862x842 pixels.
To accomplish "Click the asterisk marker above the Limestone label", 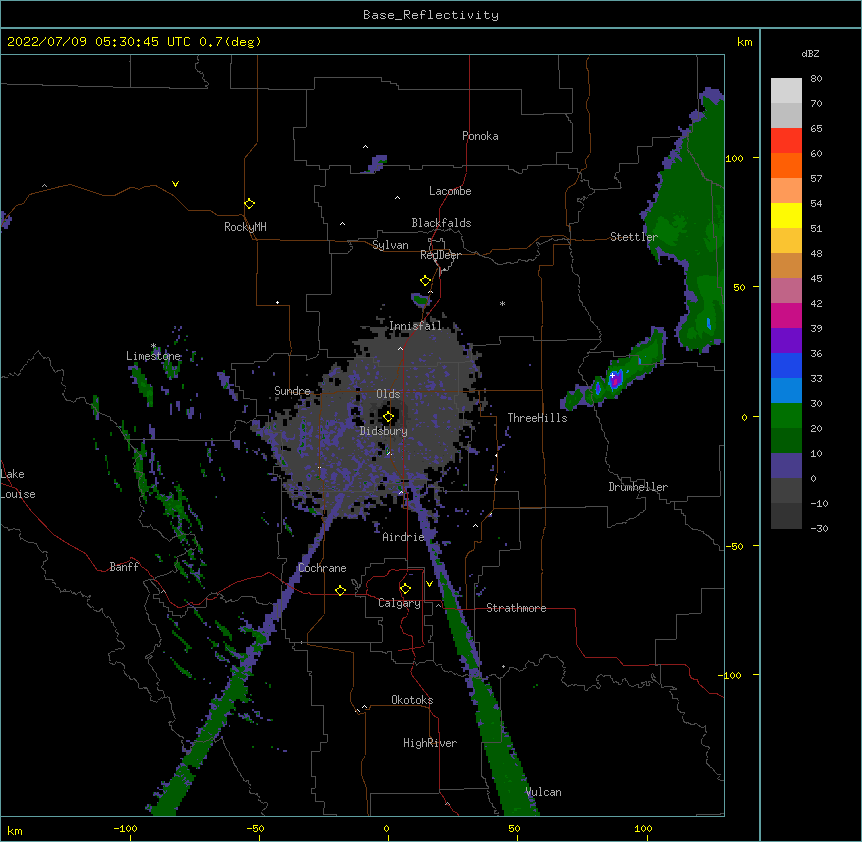I will point(153,346).
